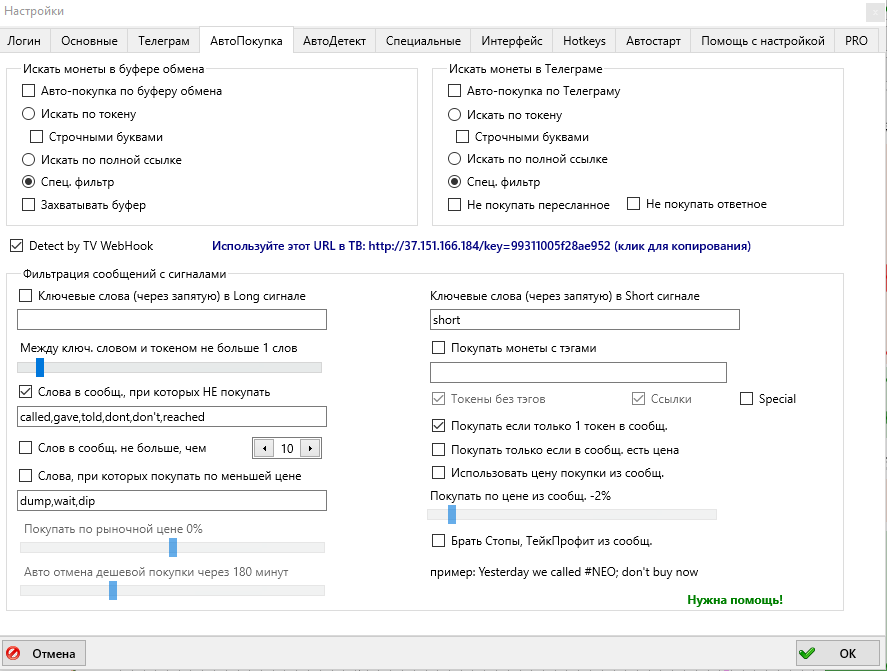The height and width of the screenshot is (671, 887).
Task: Enable Авто-покупка по буферу обмена checkbox
Action: click(x=28, y=91)
